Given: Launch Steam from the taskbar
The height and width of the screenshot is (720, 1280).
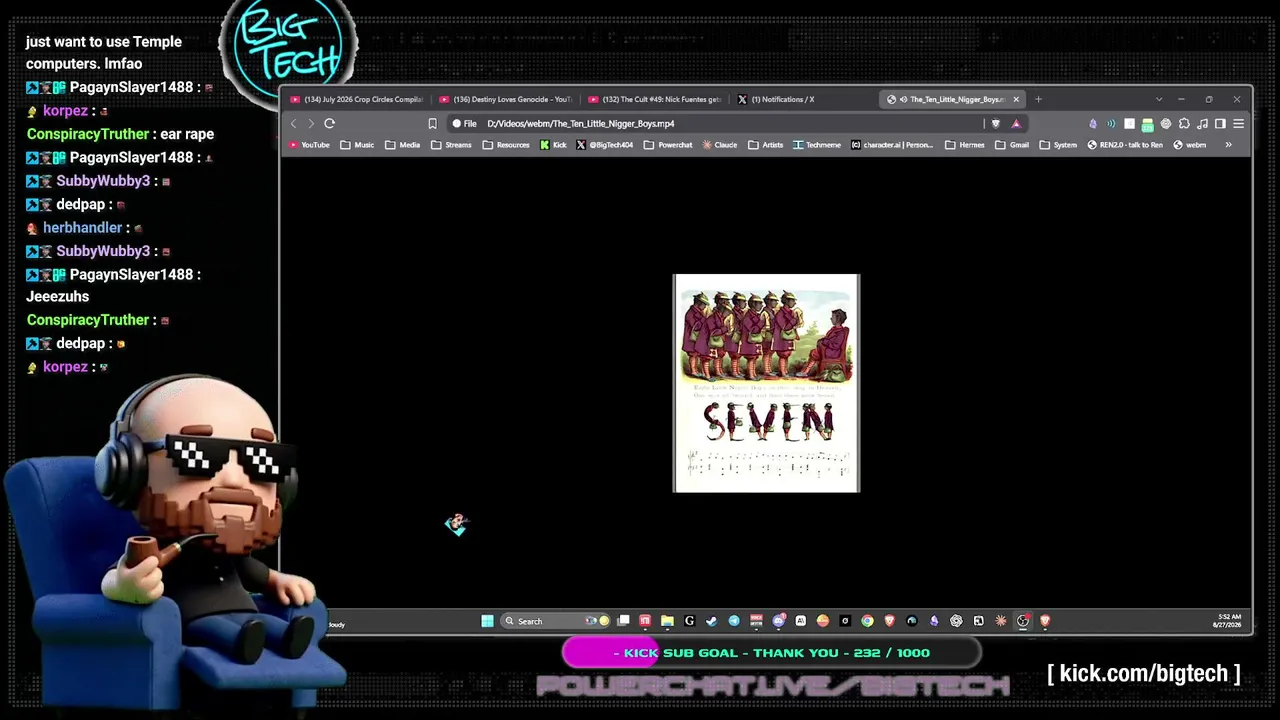Looking at the screenshot, I should [x=711, y=621].
